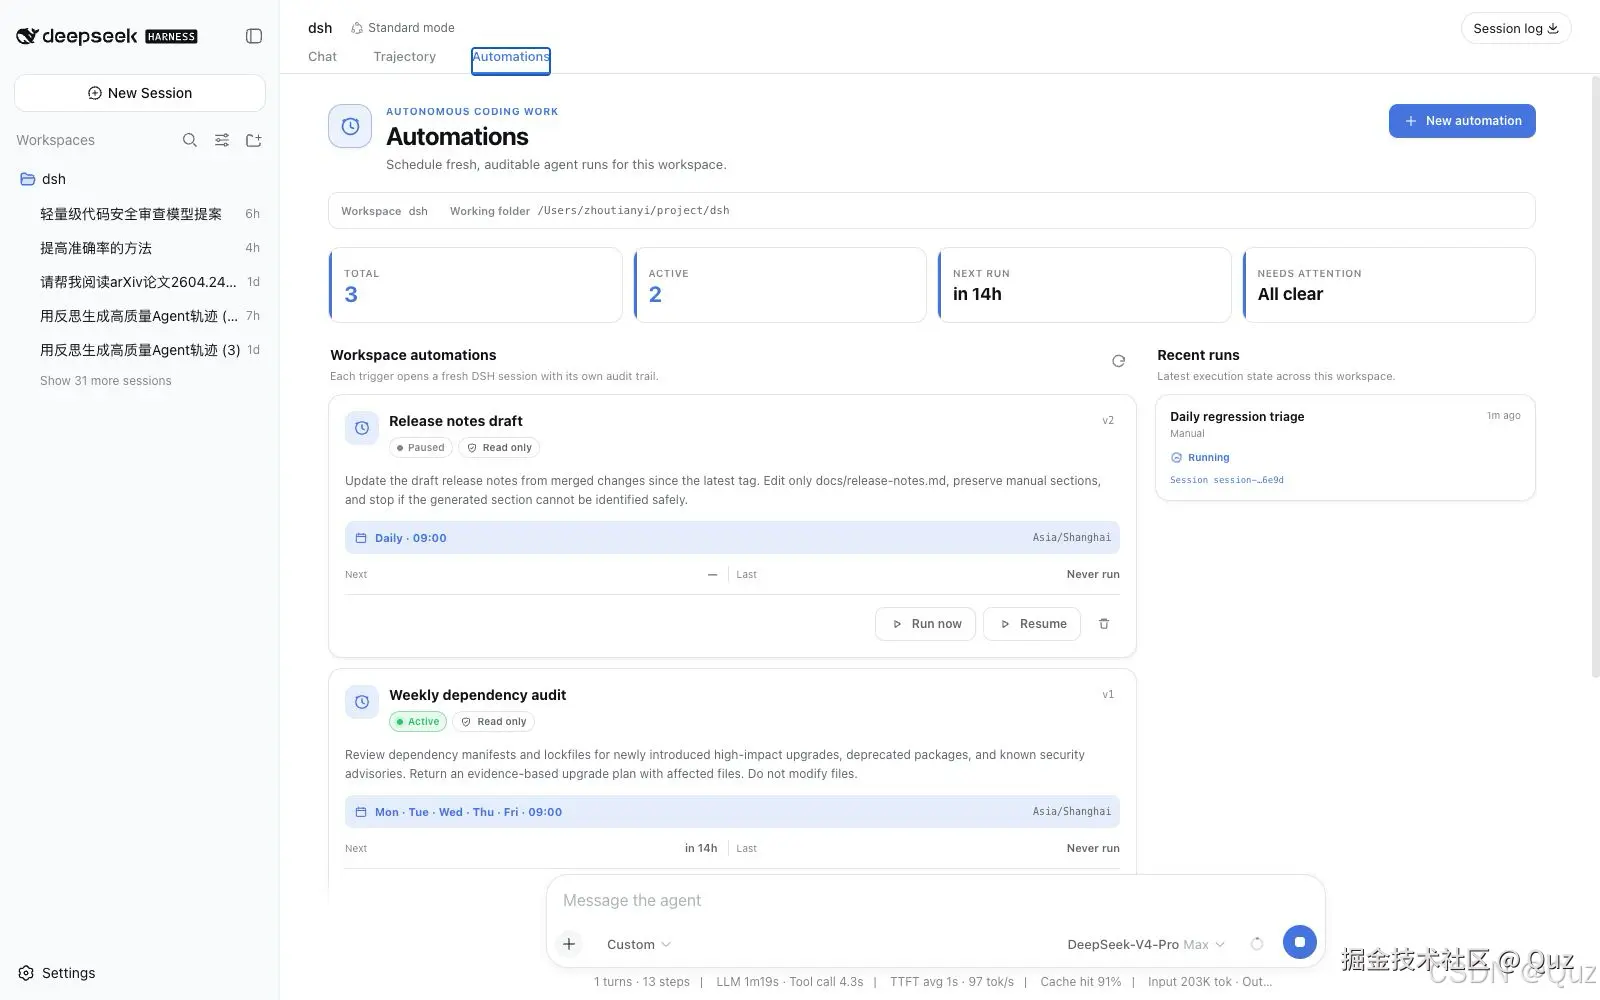
Task: Open Daily regression triage recent run
Action: [x=1345, y=448]
